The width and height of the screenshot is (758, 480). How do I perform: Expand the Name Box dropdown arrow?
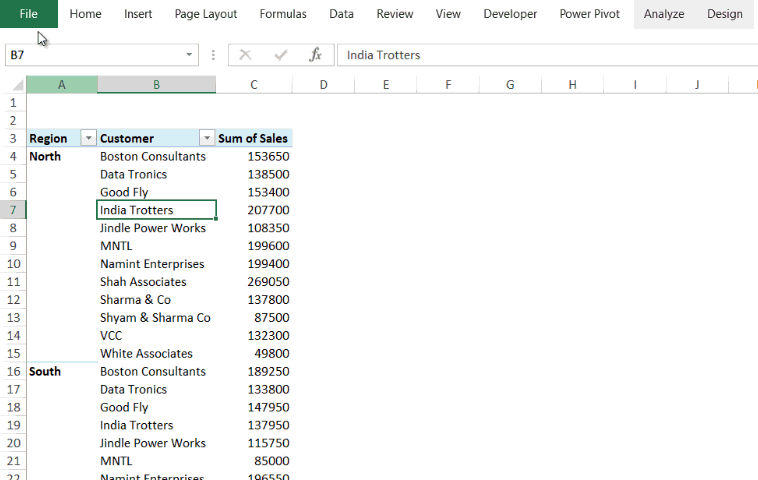click(190, 55)
